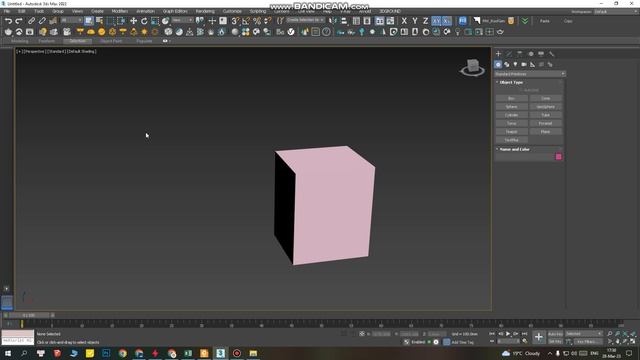Collapse the Object Type rollout
This screenshot has width=640, height=360.
(511, 82)
